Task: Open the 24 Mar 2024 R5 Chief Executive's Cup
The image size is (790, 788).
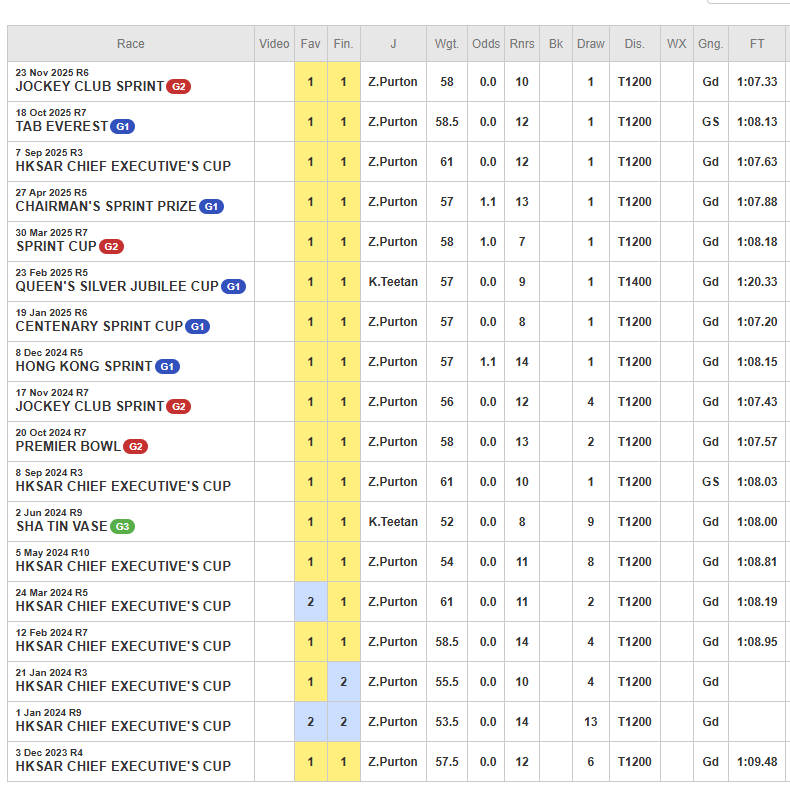Action: [x=123, y=607]
